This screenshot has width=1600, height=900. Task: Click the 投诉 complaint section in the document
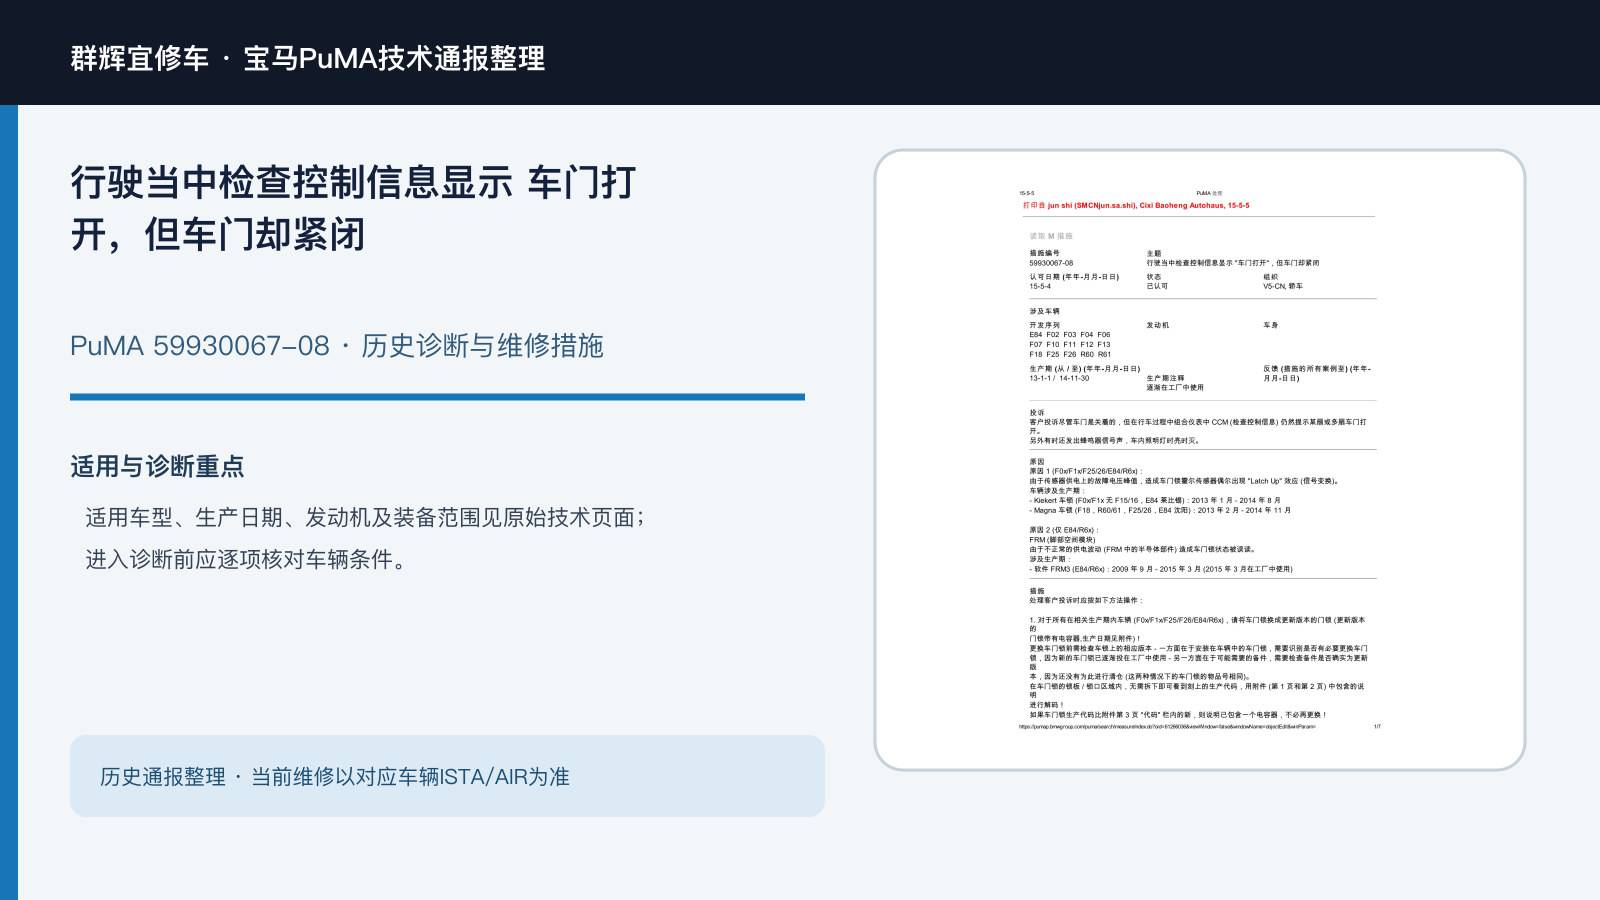(1198, 426)
